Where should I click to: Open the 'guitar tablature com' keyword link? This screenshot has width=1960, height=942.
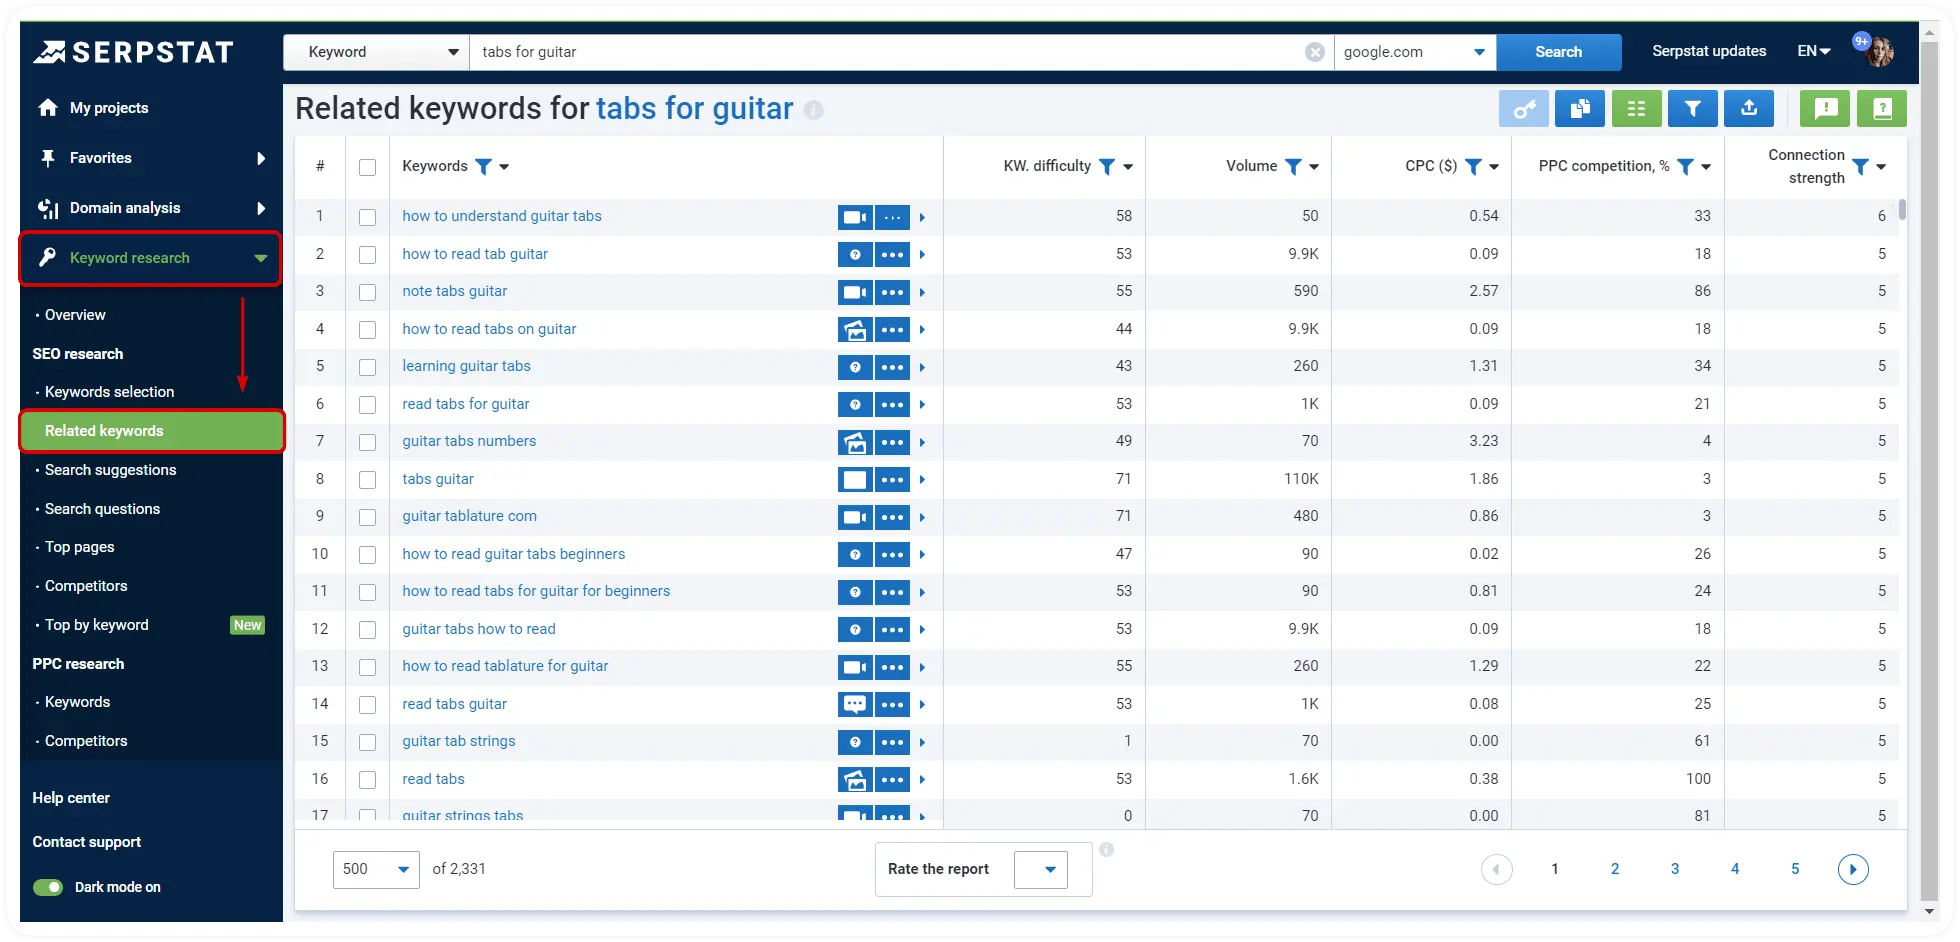click(469, 516)
